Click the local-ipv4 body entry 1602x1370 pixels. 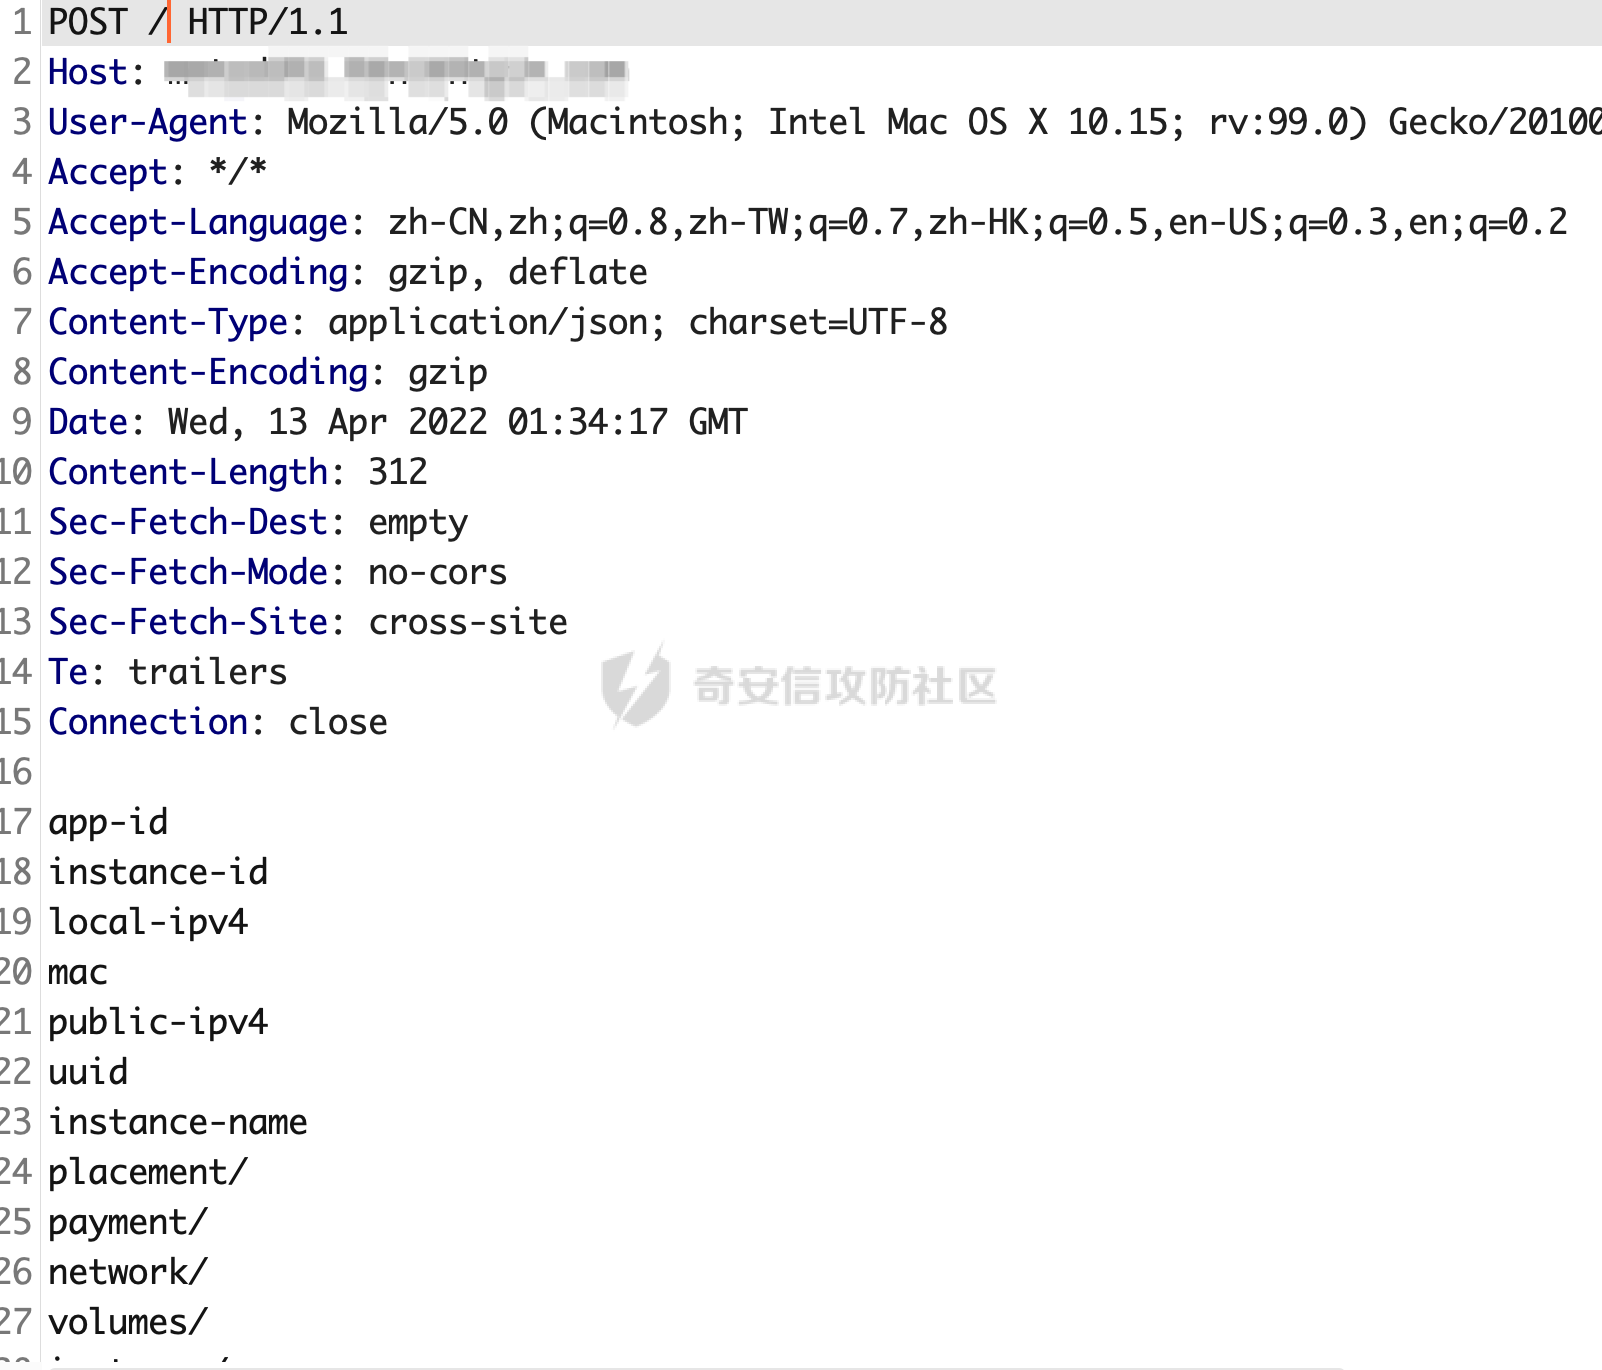click(148, 922)
